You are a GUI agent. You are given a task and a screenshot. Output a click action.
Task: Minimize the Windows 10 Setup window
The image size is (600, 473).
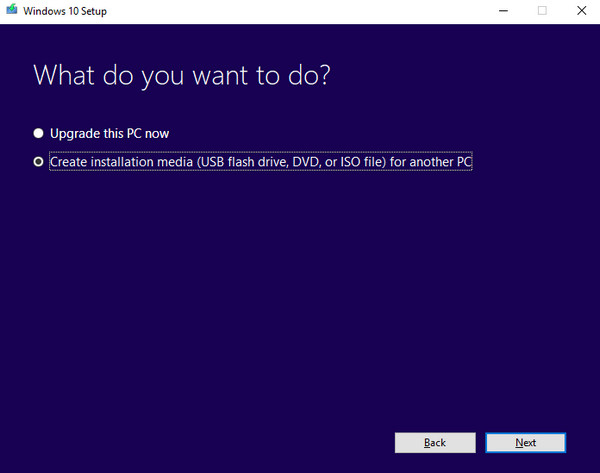(504, 11)
